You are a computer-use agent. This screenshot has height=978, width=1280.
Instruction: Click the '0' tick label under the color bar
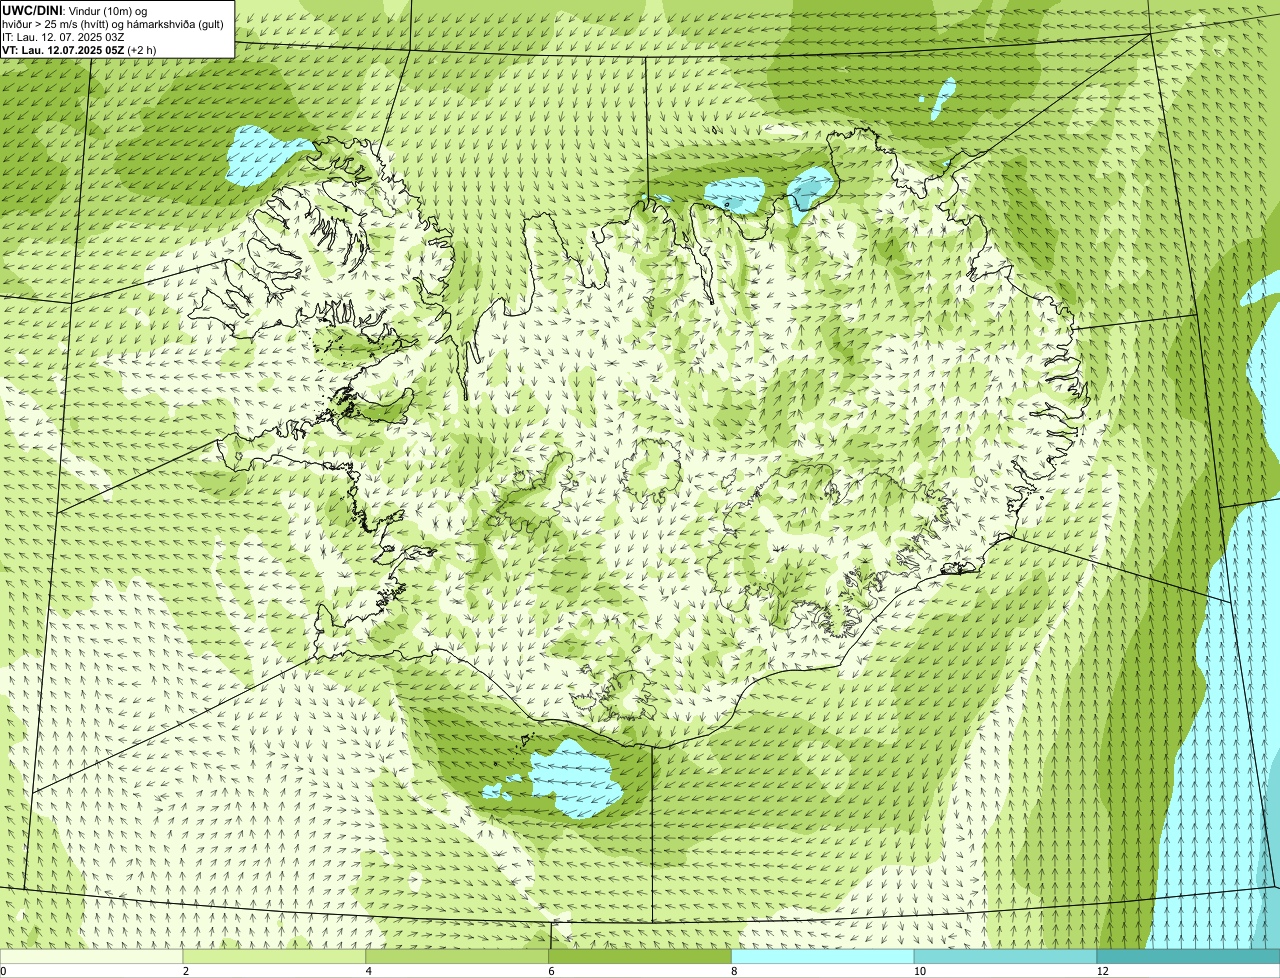[3, 971]
